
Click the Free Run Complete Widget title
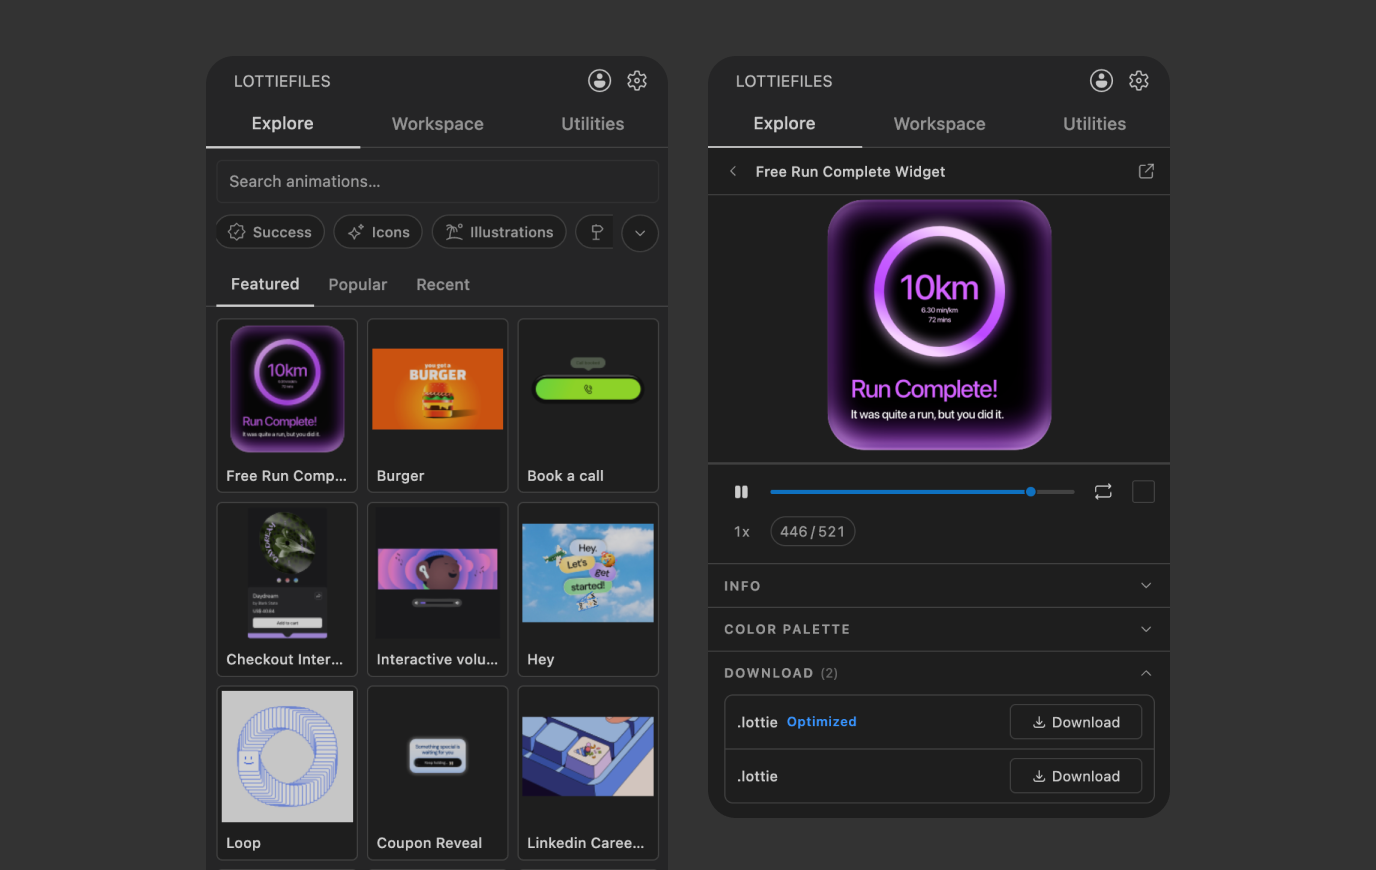[850, 171]
